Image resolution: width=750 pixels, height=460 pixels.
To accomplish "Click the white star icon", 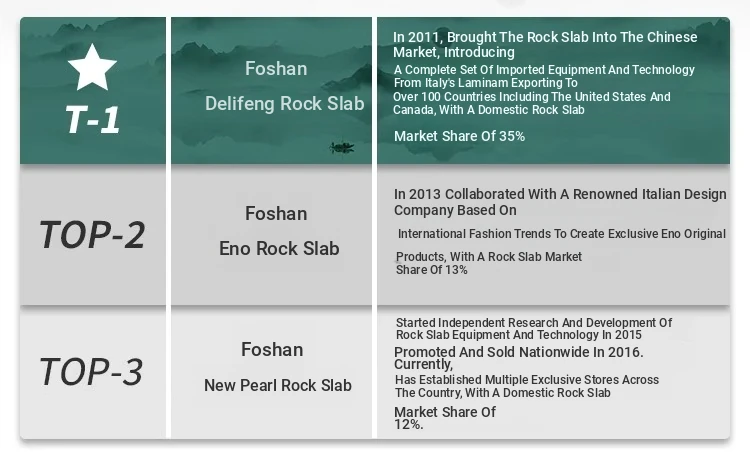I will pyautogui.click(x=92, y=67).
